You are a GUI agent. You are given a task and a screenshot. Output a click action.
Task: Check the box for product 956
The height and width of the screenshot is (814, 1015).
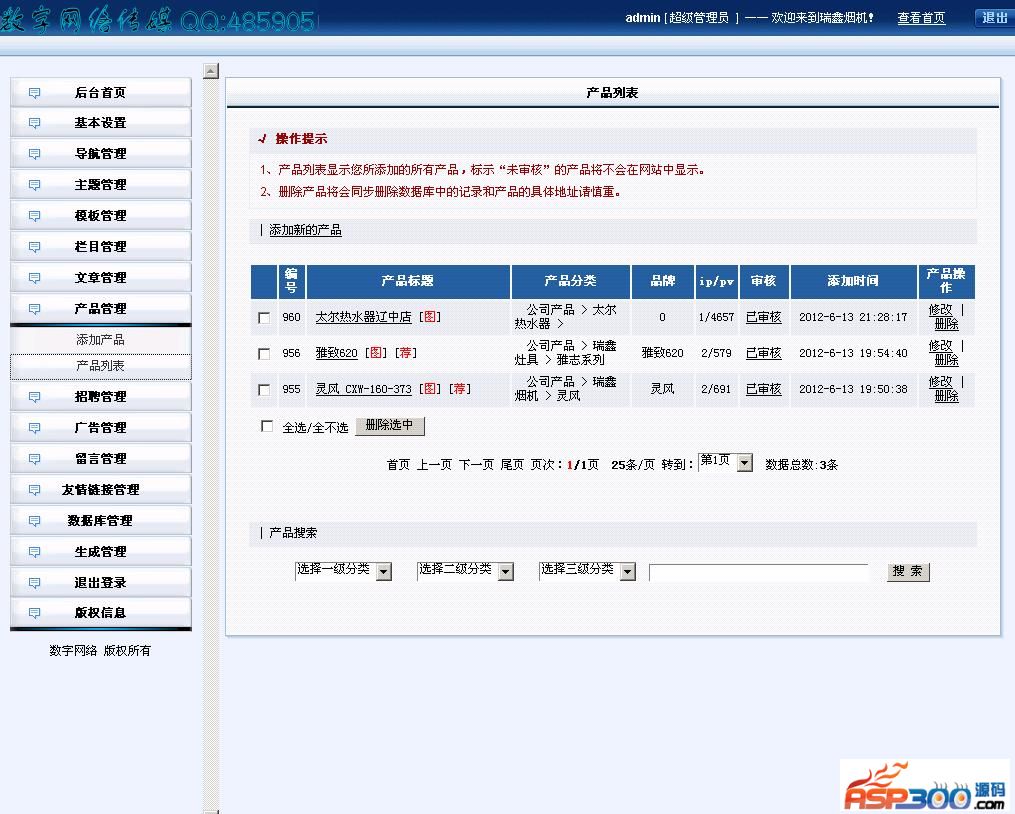tap(263, 354)
